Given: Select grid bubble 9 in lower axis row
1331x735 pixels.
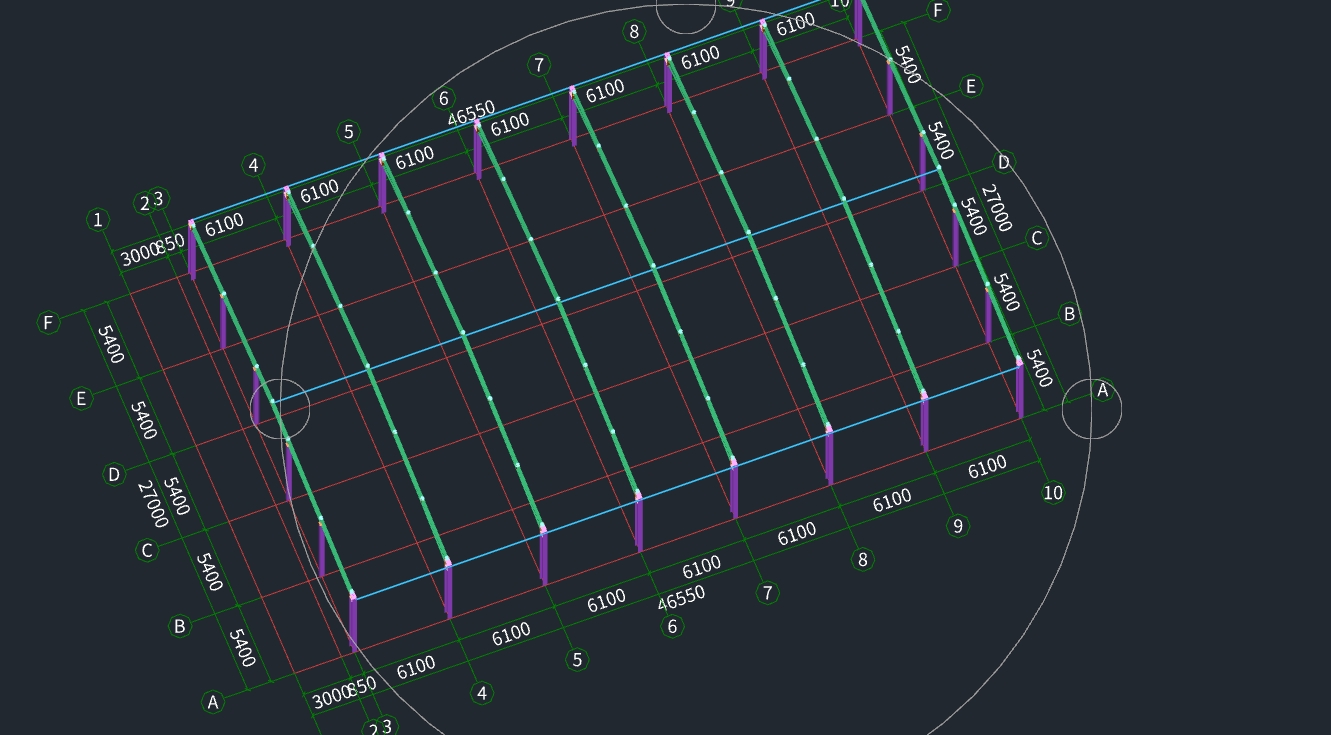Looking at the screenshot, I should [x=958, y=526].
